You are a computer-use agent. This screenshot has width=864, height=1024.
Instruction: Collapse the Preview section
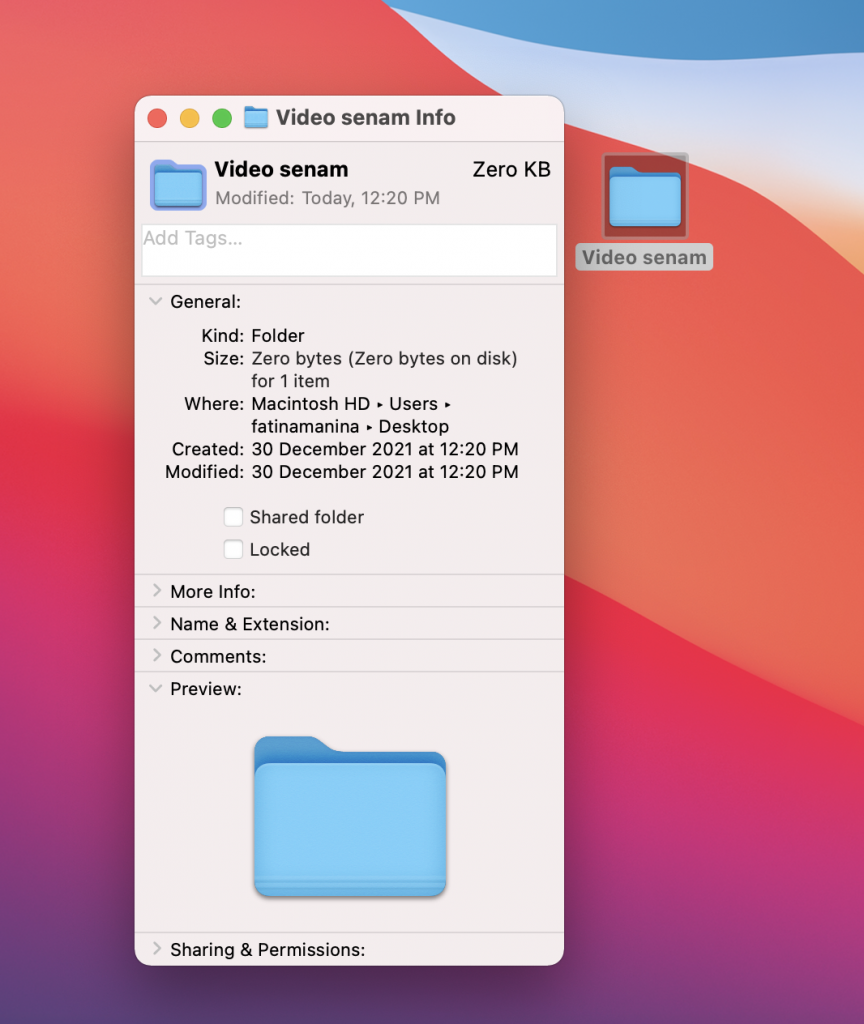tap(155, 688)
